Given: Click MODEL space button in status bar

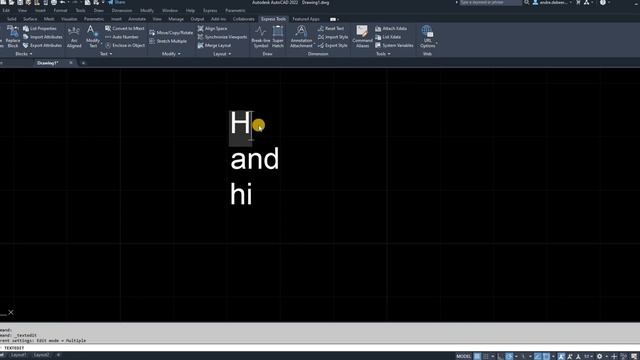Looking at the screenshot, I should coord(463,356).
